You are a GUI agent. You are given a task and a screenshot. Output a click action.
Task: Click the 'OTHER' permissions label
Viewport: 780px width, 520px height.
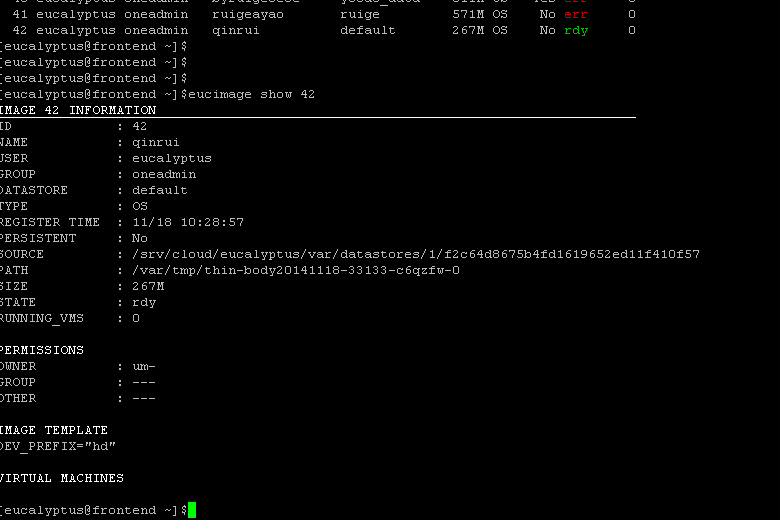[x=18, y=398]
